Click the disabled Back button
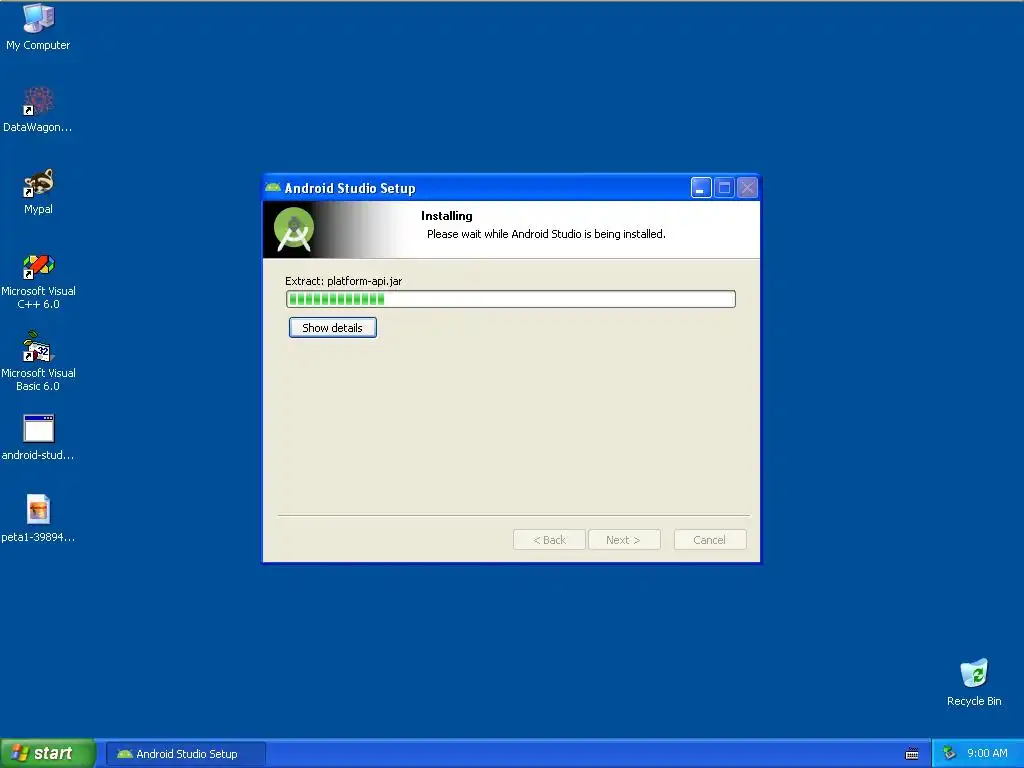The width and height of the screenshot is (1024, 768). (x=549, y=540)
